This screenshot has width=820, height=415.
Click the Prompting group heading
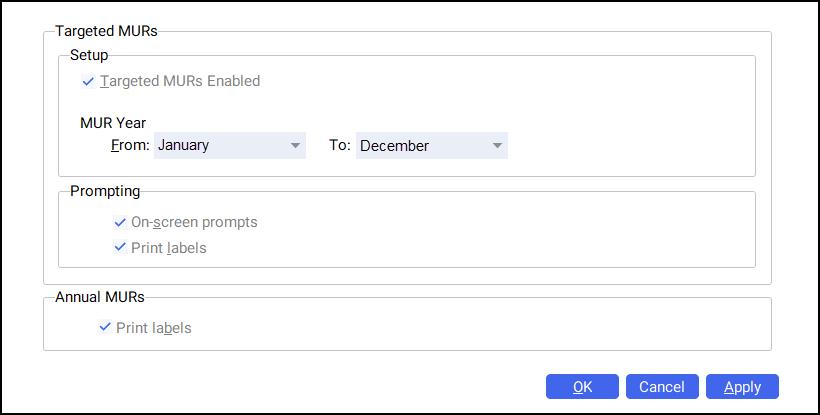tap(105, 190)
